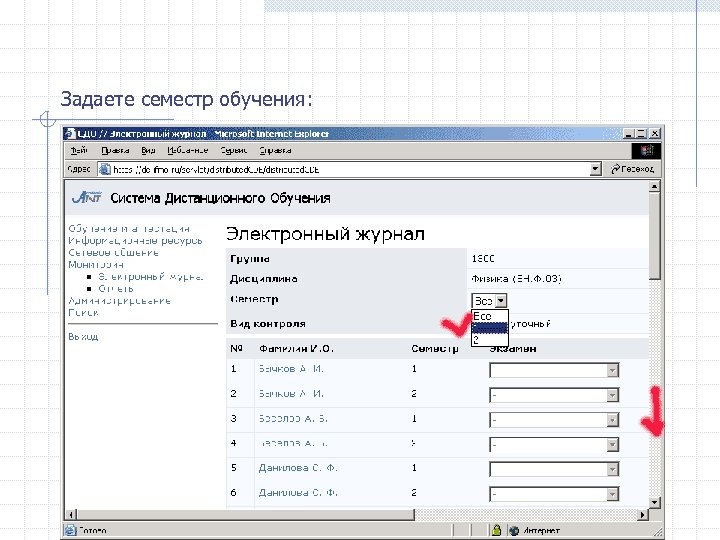Open exam grade dropdown for row 5
The image size is (720, 540).
612,469
